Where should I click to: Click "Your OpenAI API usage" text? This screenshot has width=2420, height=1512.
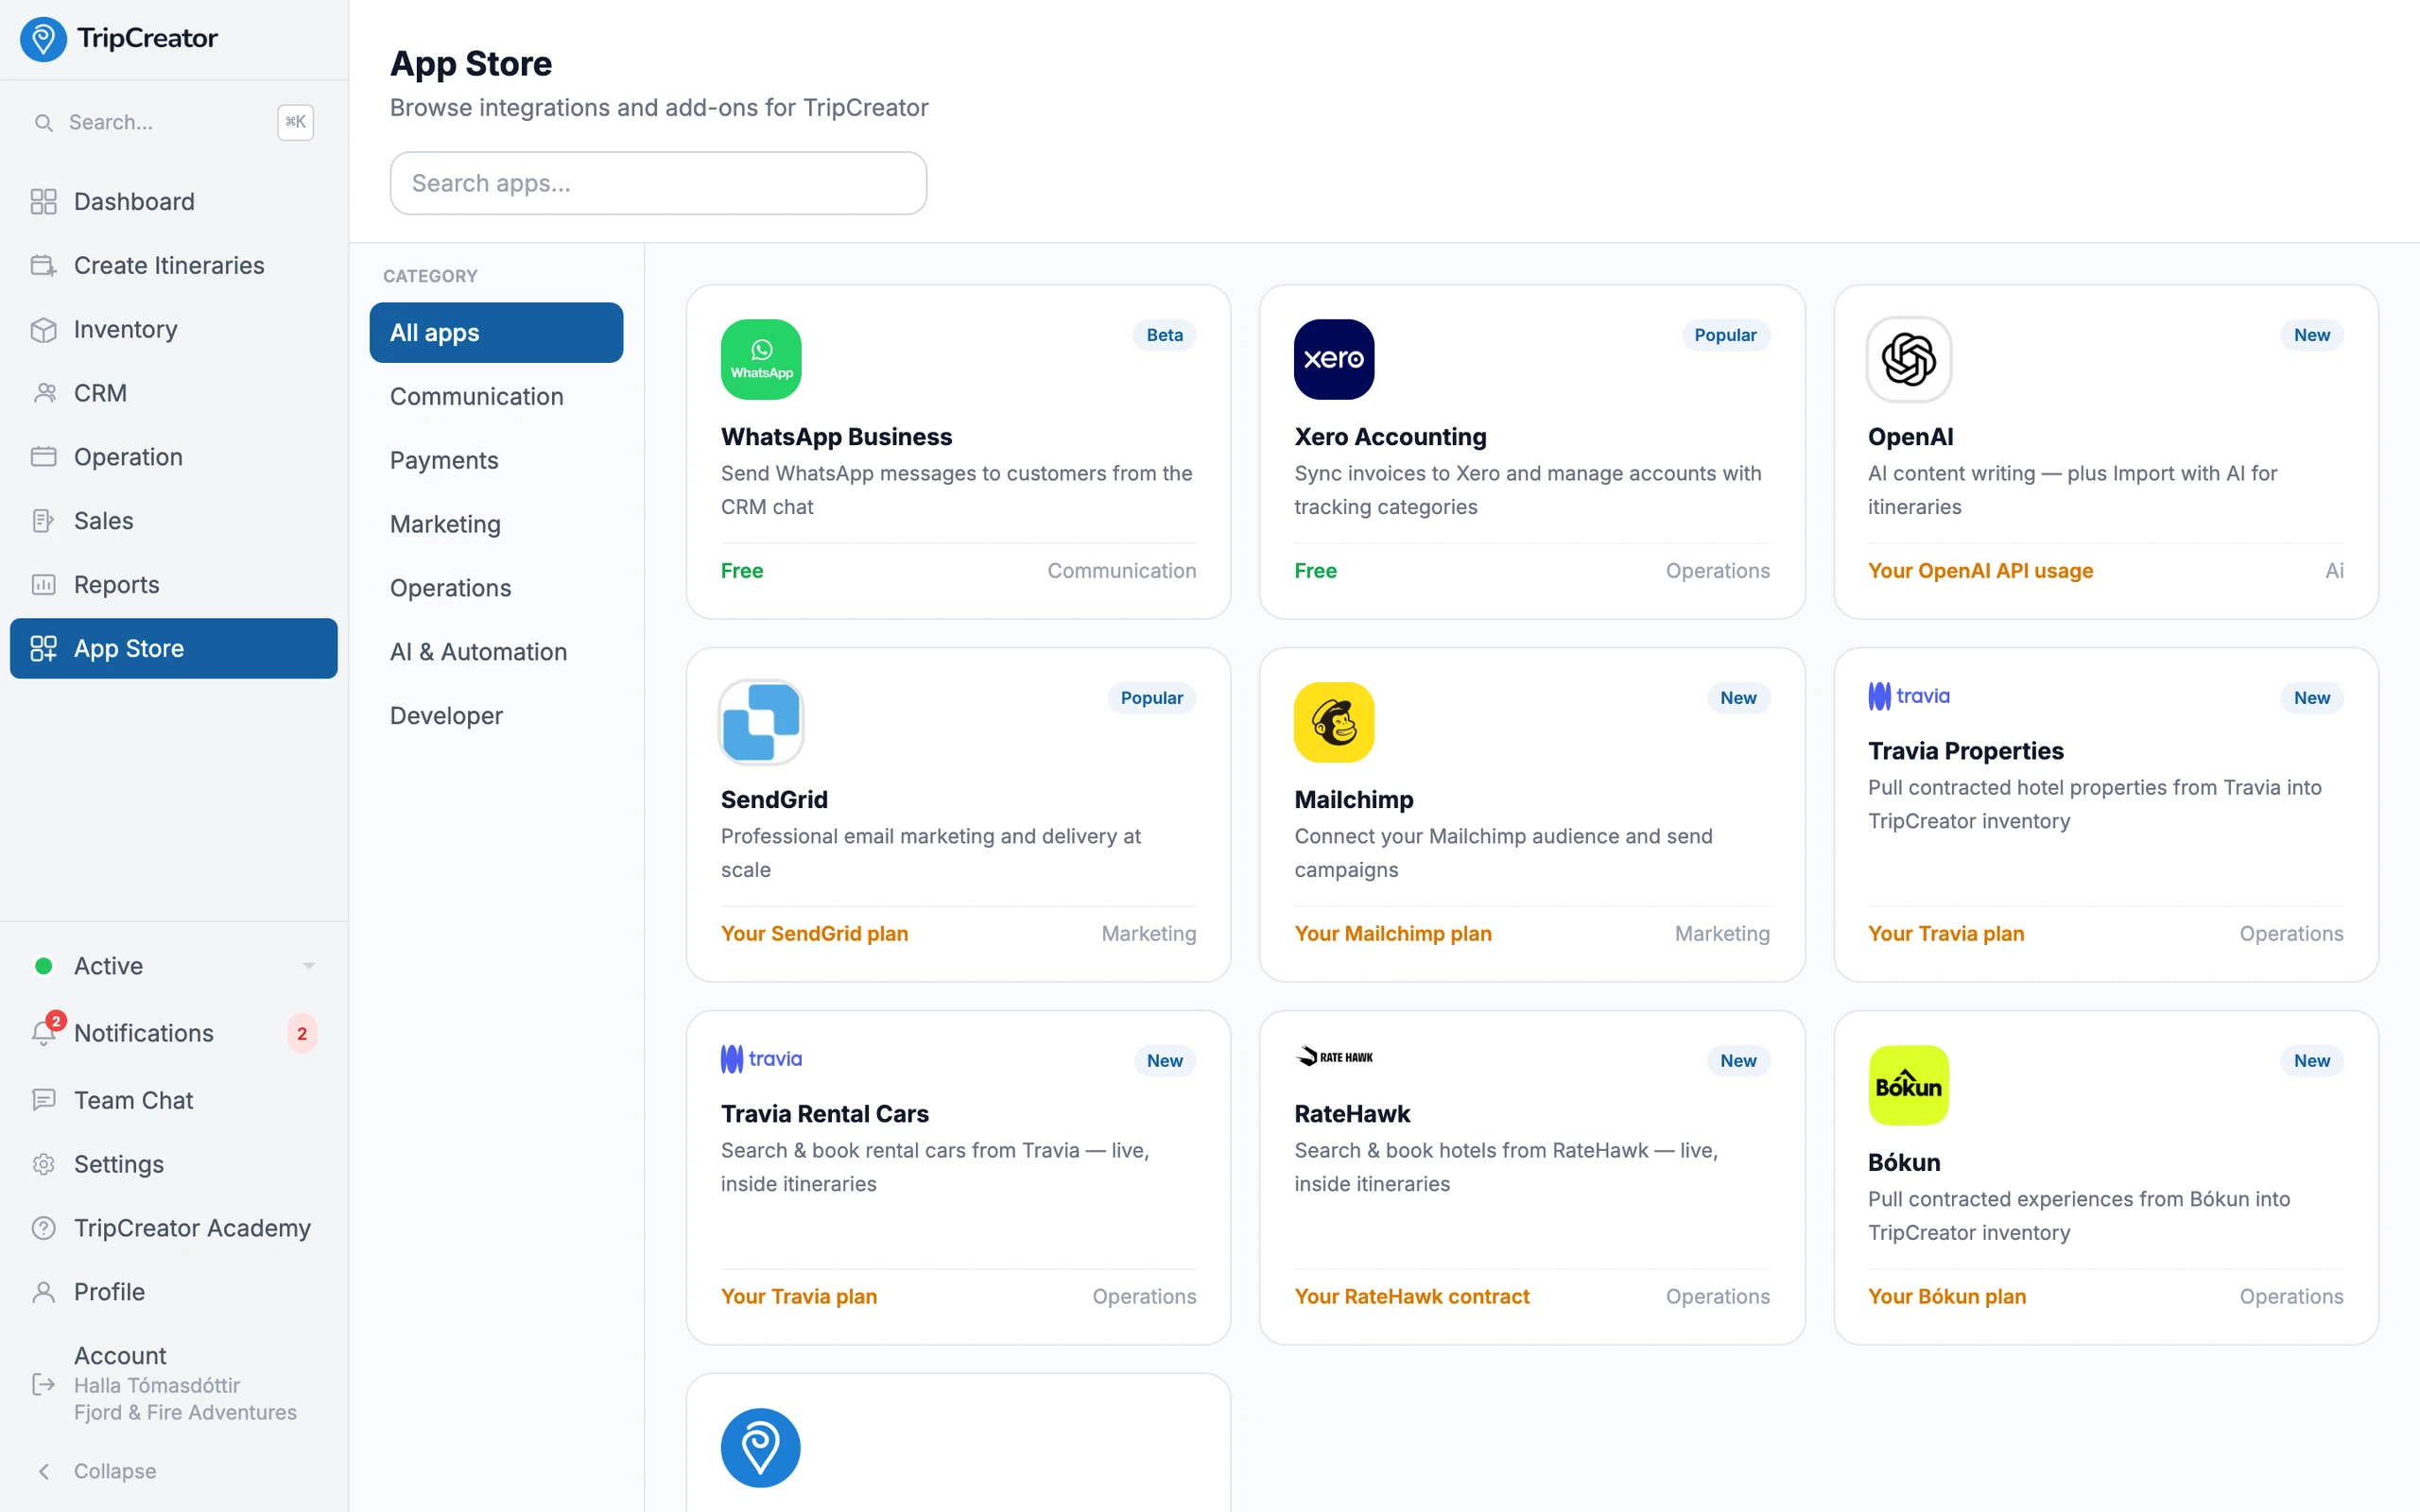[1980, 570]
